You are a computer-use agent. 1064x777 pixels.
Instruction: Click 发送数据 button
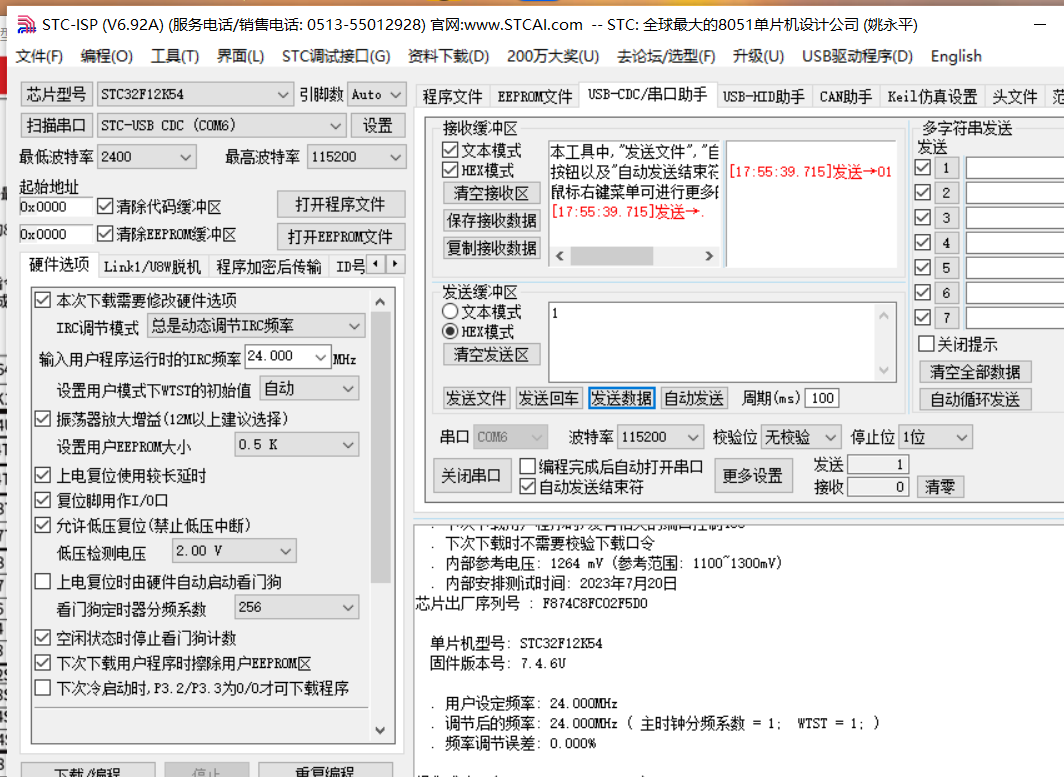pyautogui.click(x=622, y=398)
